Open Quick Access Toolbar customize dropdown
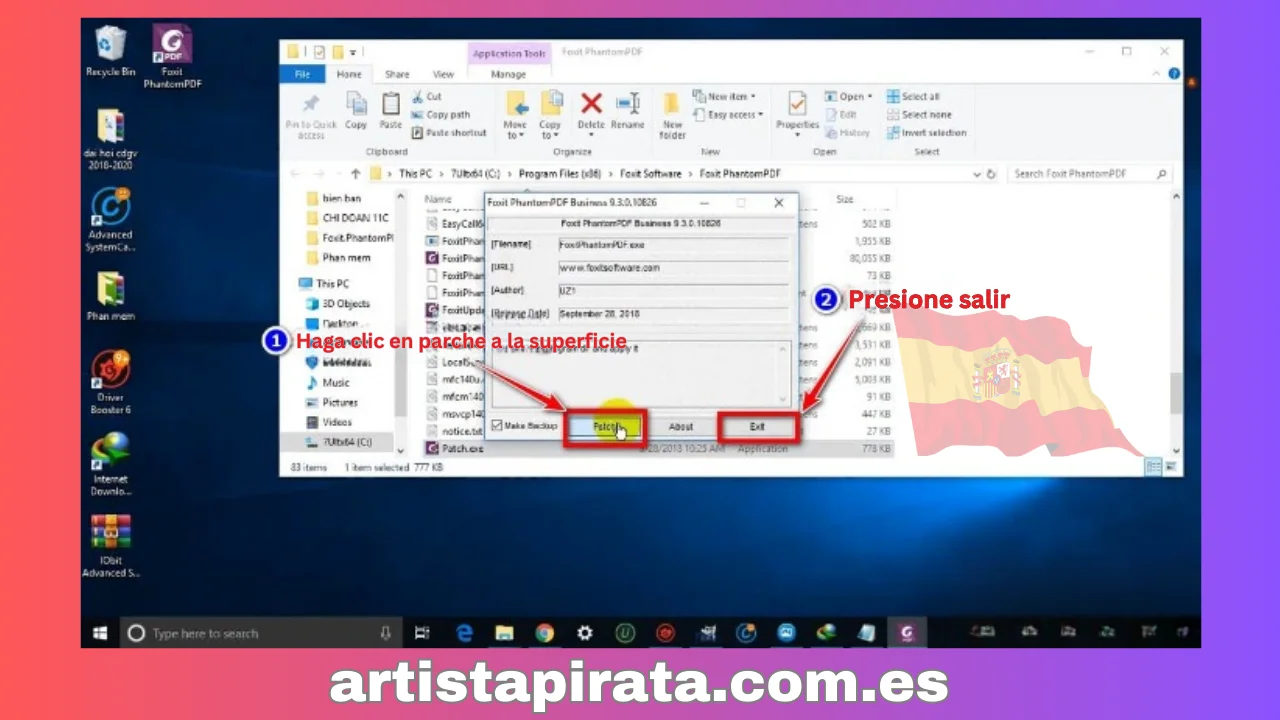The height and width of the screenshot is (720, 1280). pyautogui.click(x=353, y=52)
